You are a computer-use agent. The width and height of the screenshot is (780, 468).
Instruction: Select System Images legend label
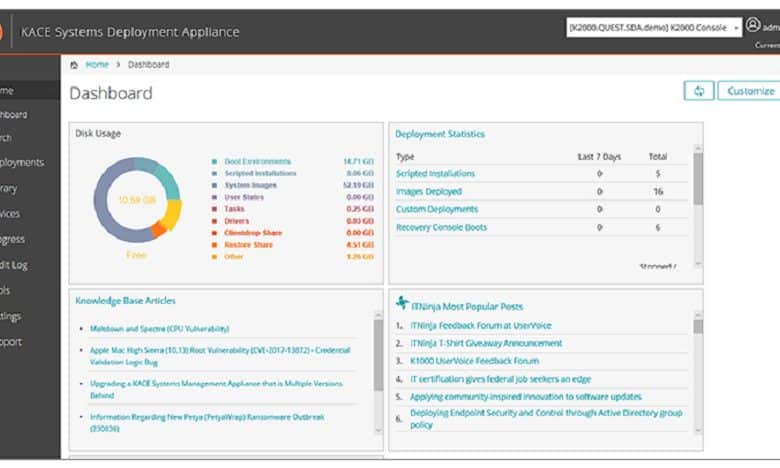[251, 185]
